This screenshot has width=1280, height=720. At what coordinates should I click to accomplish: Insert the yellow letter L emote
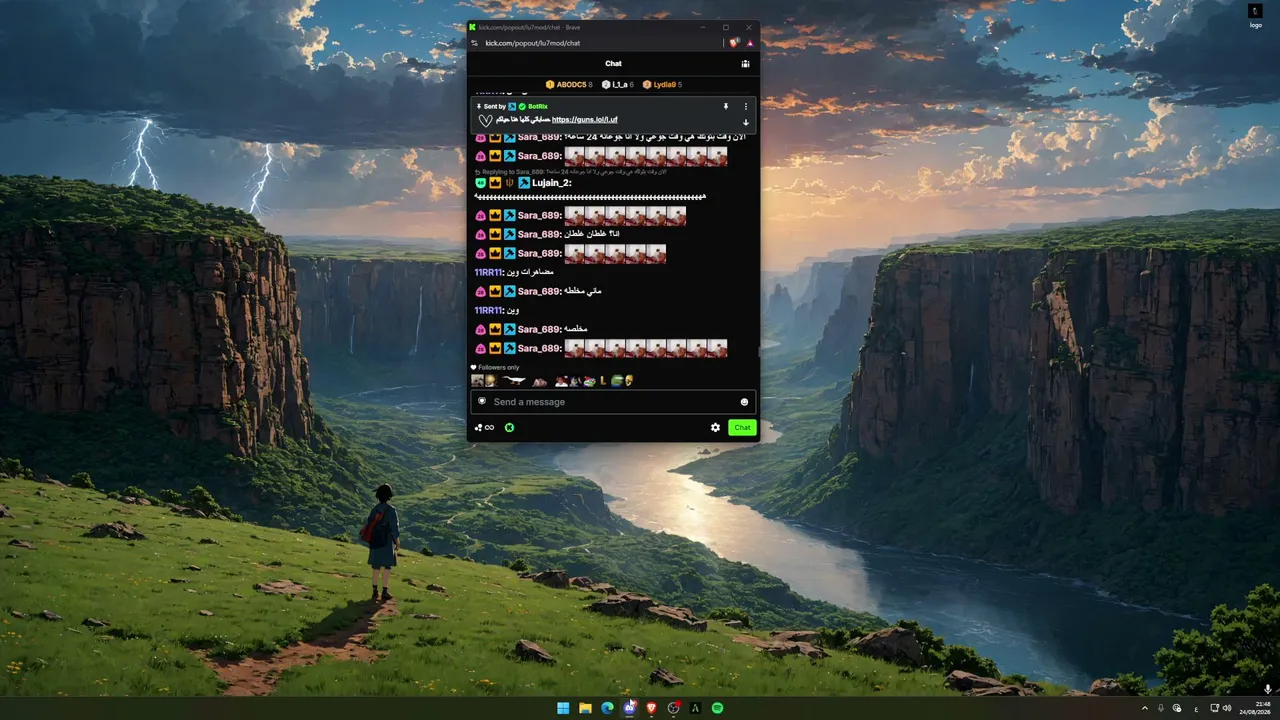tap(603, 381)
